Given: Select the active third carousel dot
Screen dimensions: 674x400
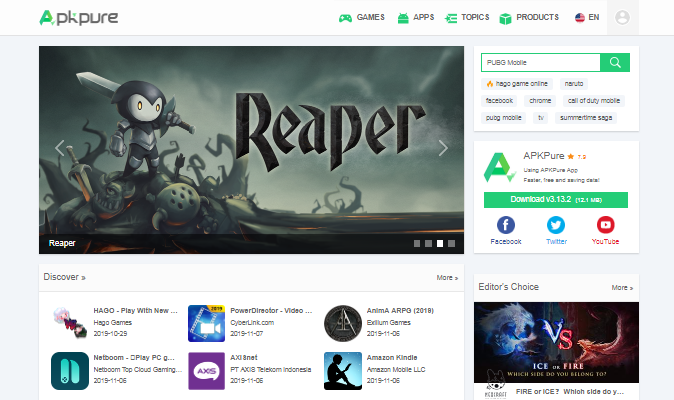Looking at the screenshot, I should [x=440, y=244].
